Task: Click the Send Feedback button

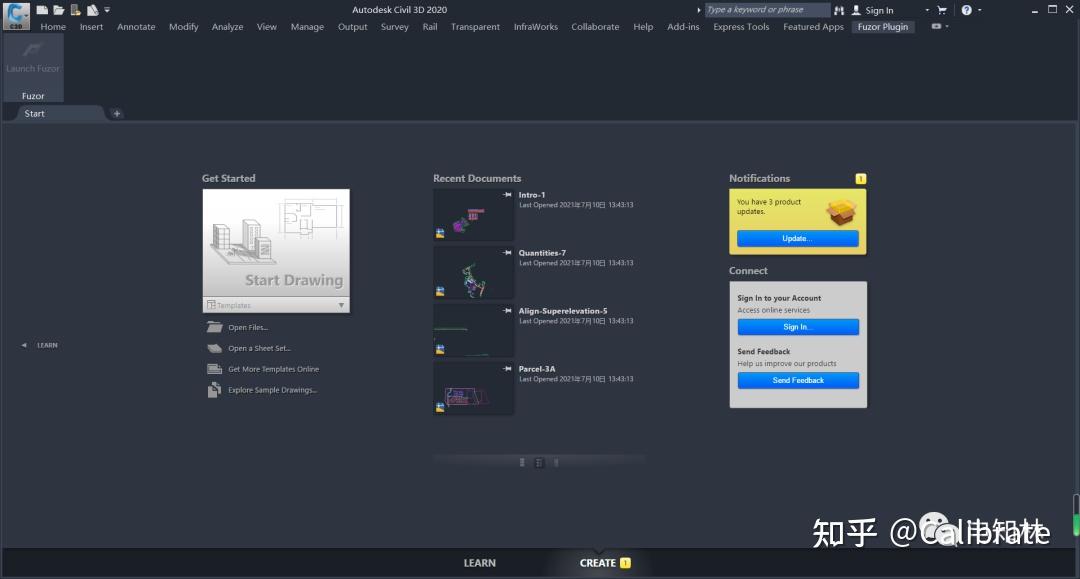Action: click(798, 380)
